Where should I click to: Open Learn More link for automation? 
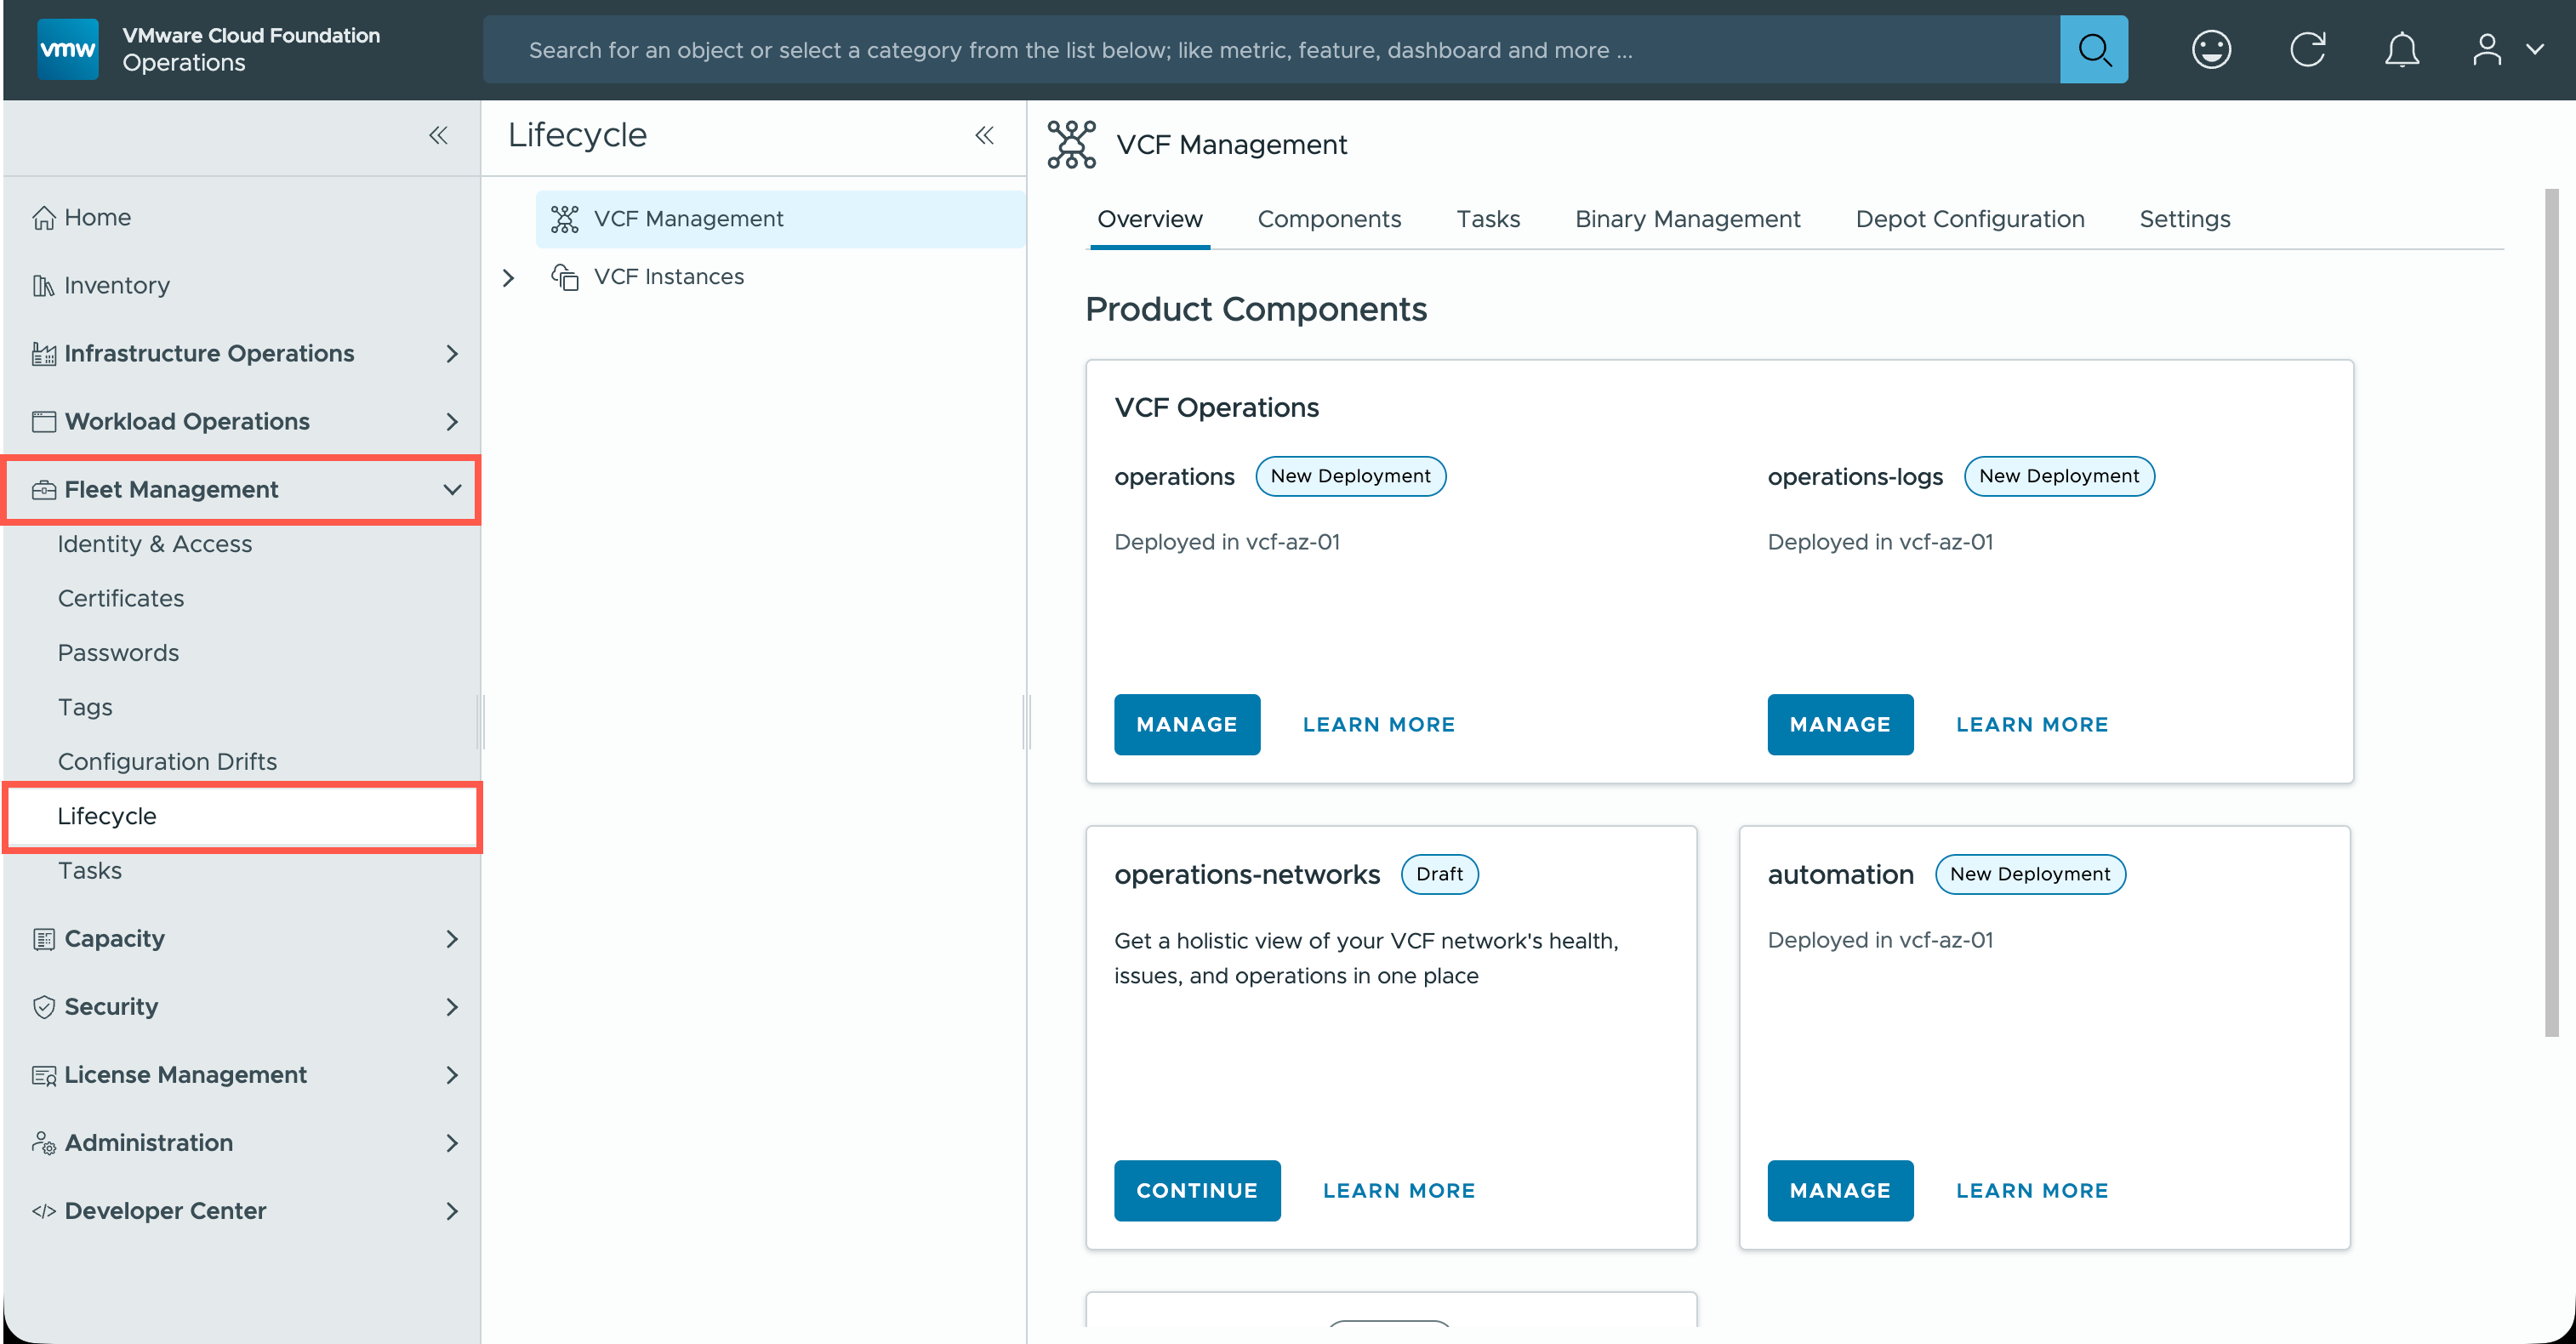tap(2031, 1190)
